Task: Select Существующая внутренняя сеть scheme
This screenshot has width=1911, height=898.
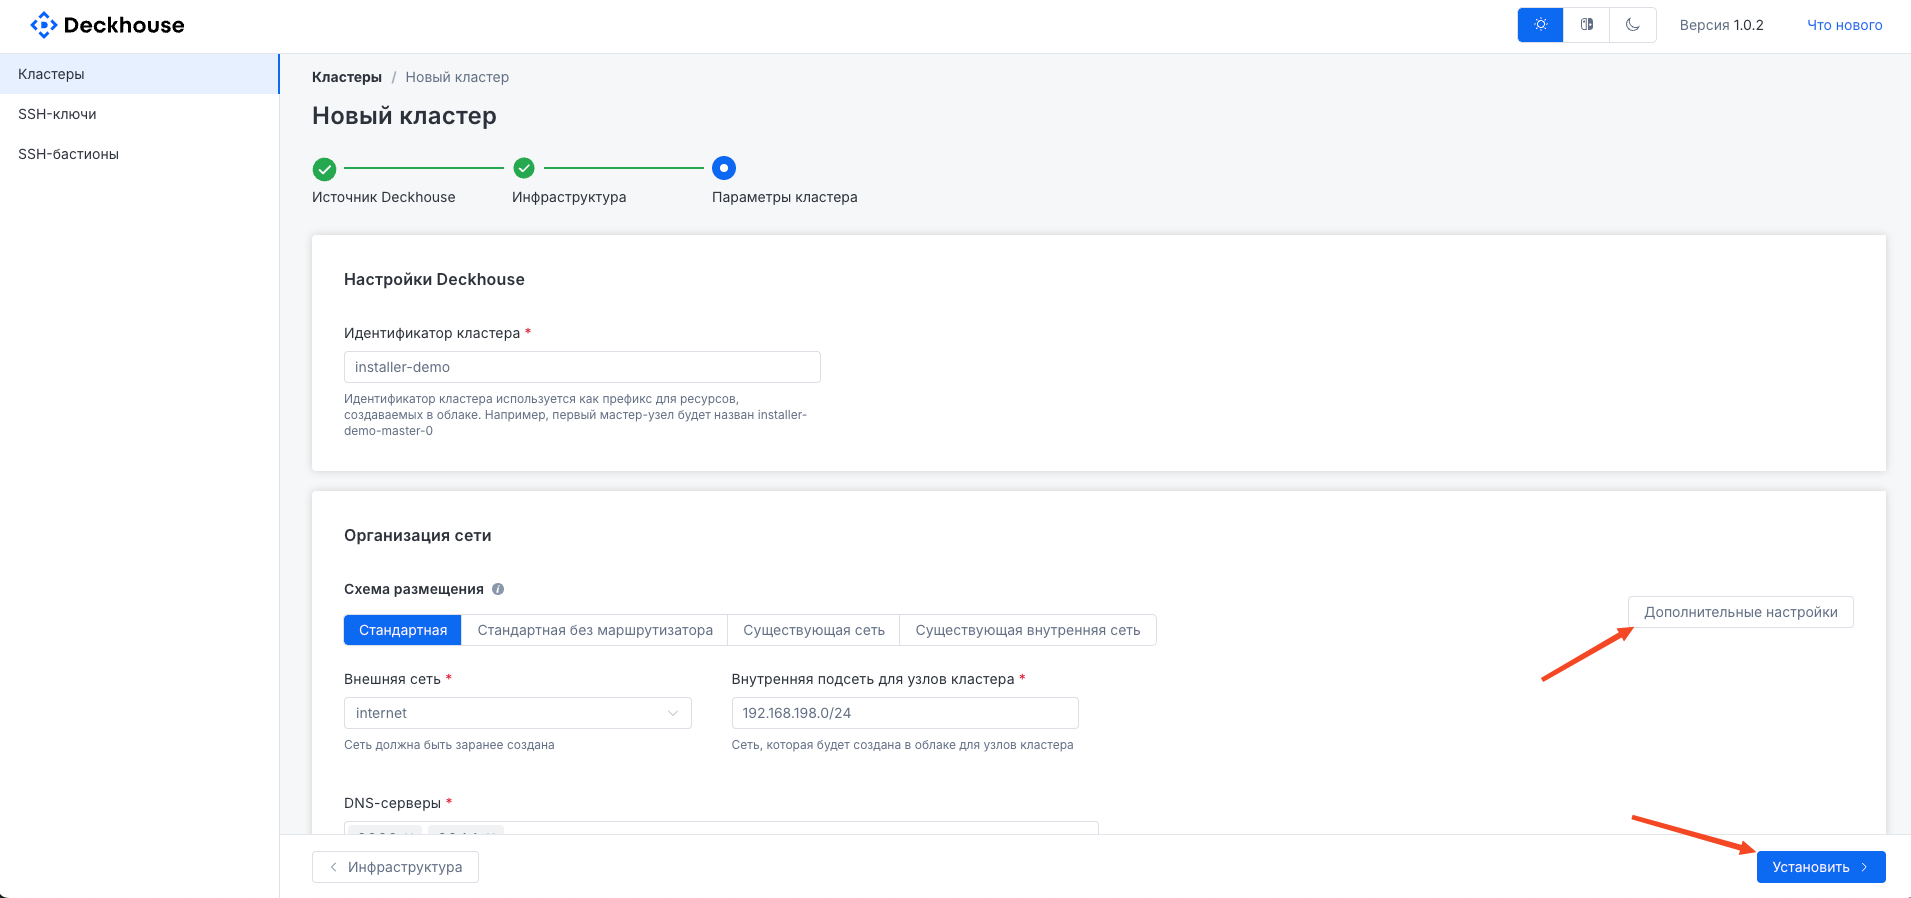Action: (x=1028, y=630)
